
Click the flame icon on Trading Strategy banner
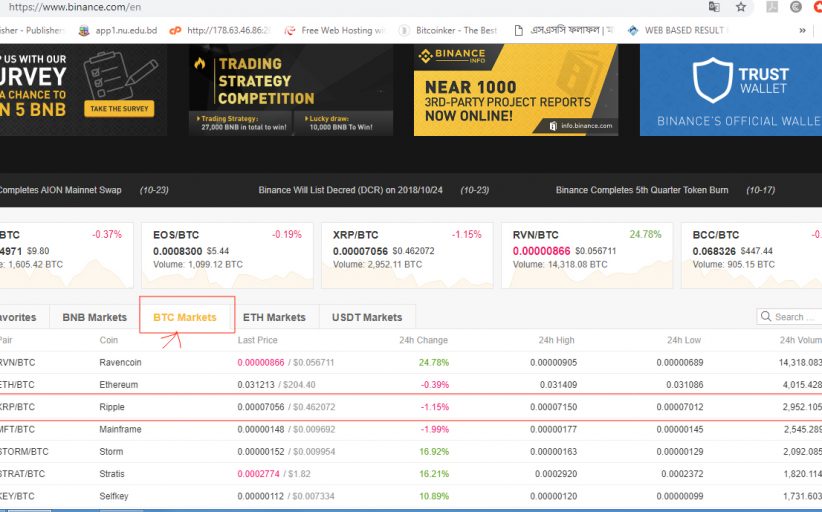click(201, 65)
